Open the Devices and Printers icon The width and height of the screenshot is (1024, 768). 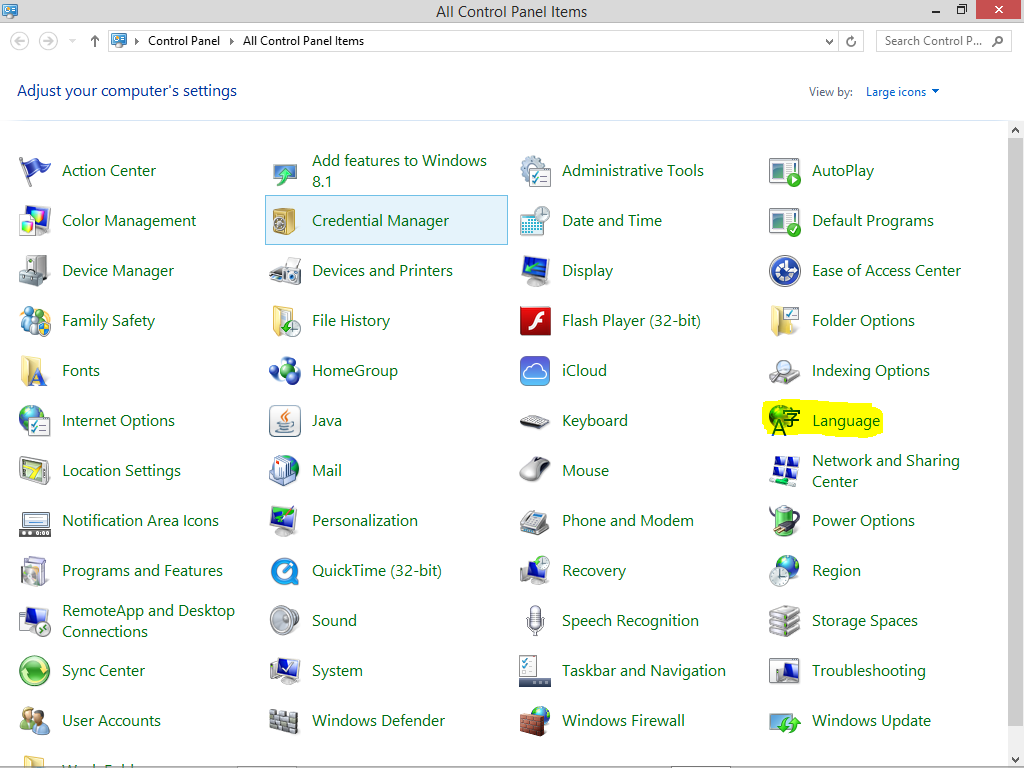click(285, 271)
